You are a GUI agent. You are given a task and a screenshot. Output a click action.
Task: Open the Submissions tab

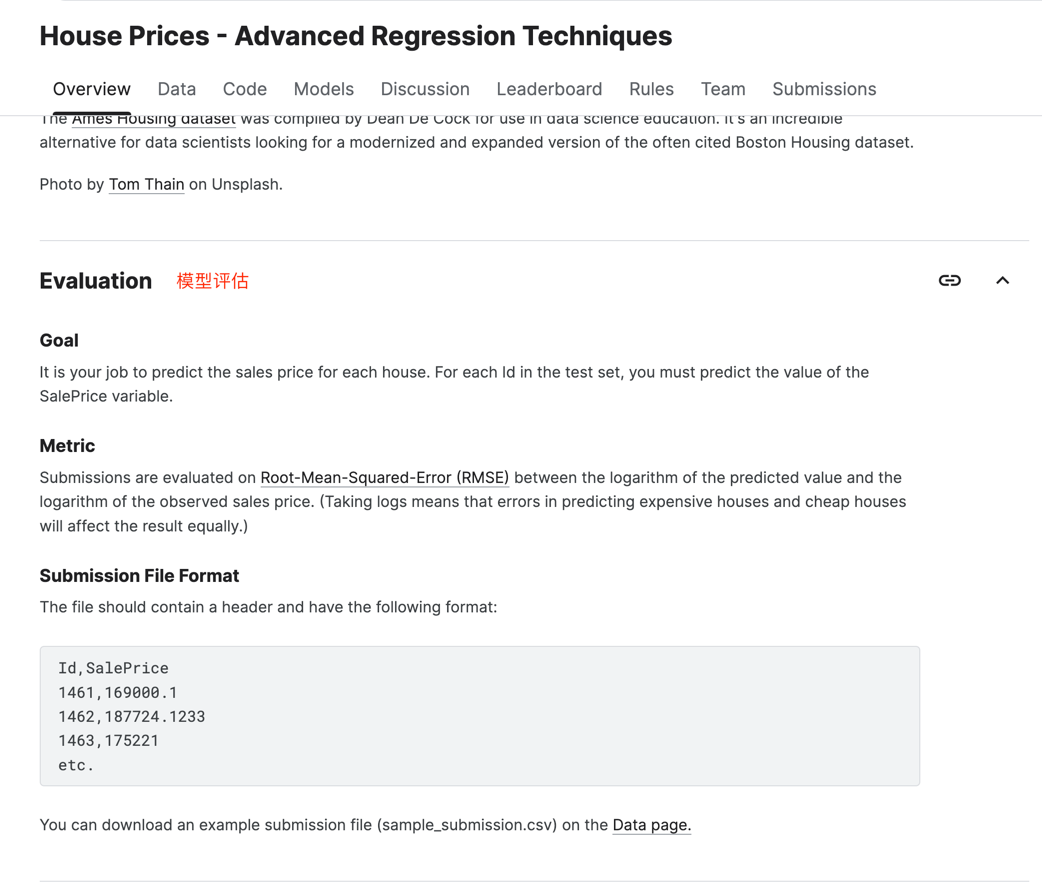pos(824,89)
